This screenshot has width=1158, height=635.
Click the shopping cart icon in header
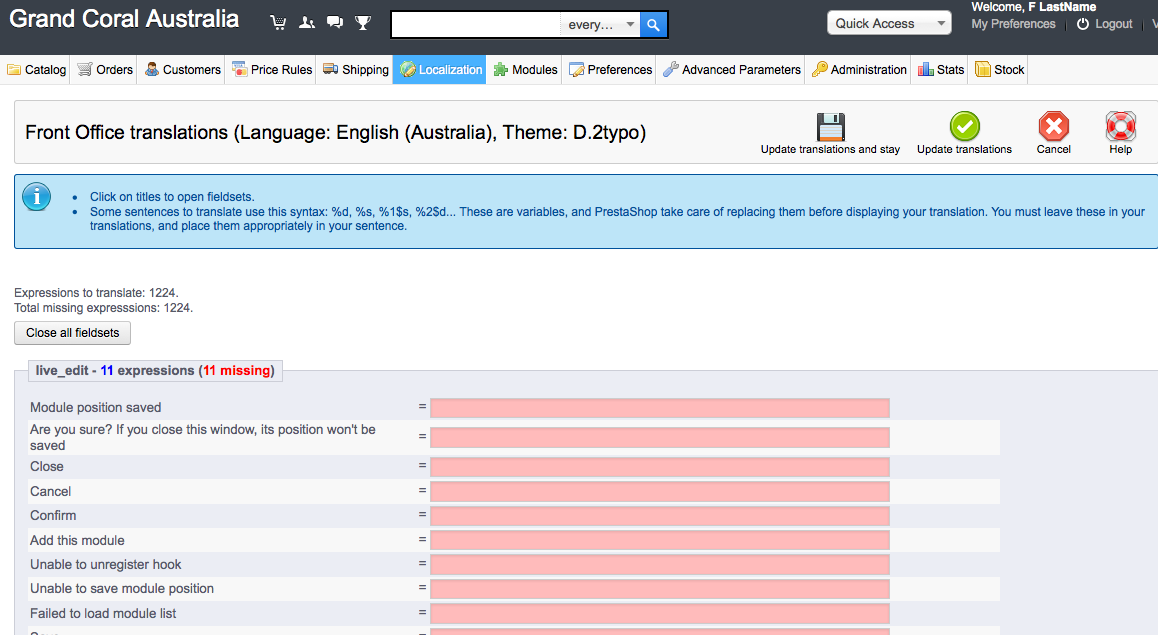click(278, 23)
